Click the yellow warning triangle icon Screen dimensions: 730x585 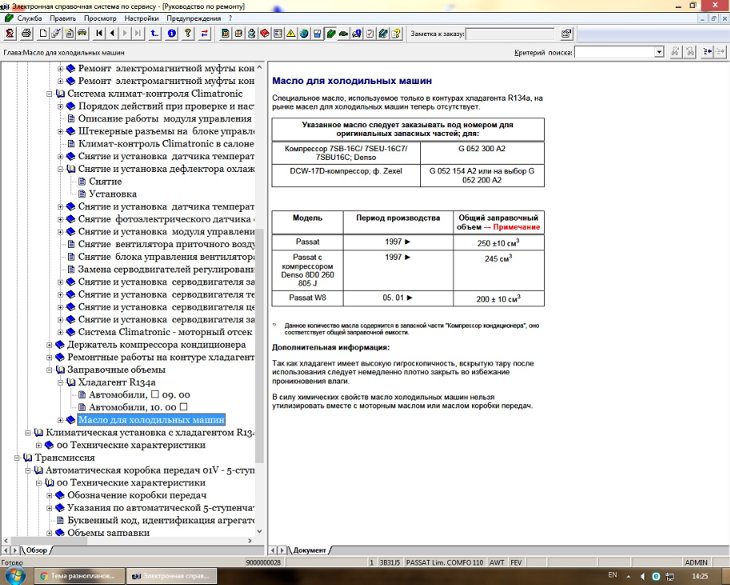(x=291, y=34)
